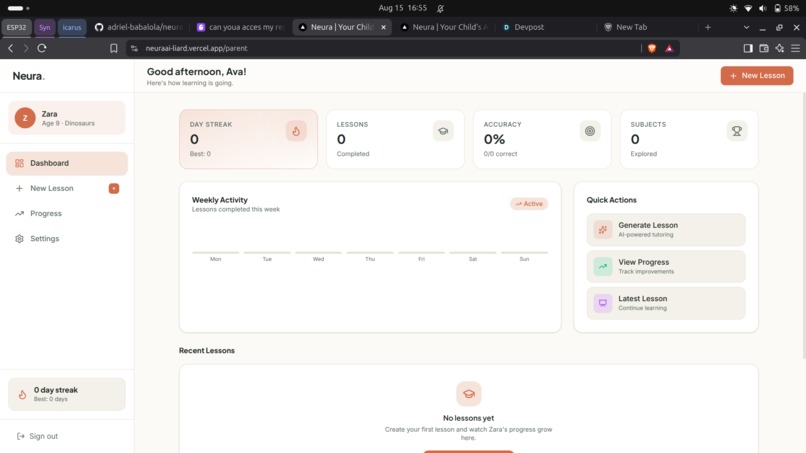Image resolution: width=806 pixels, height=453 pixels.
Task: Click the bookmark icon in the toolbar
Action: 114,48
